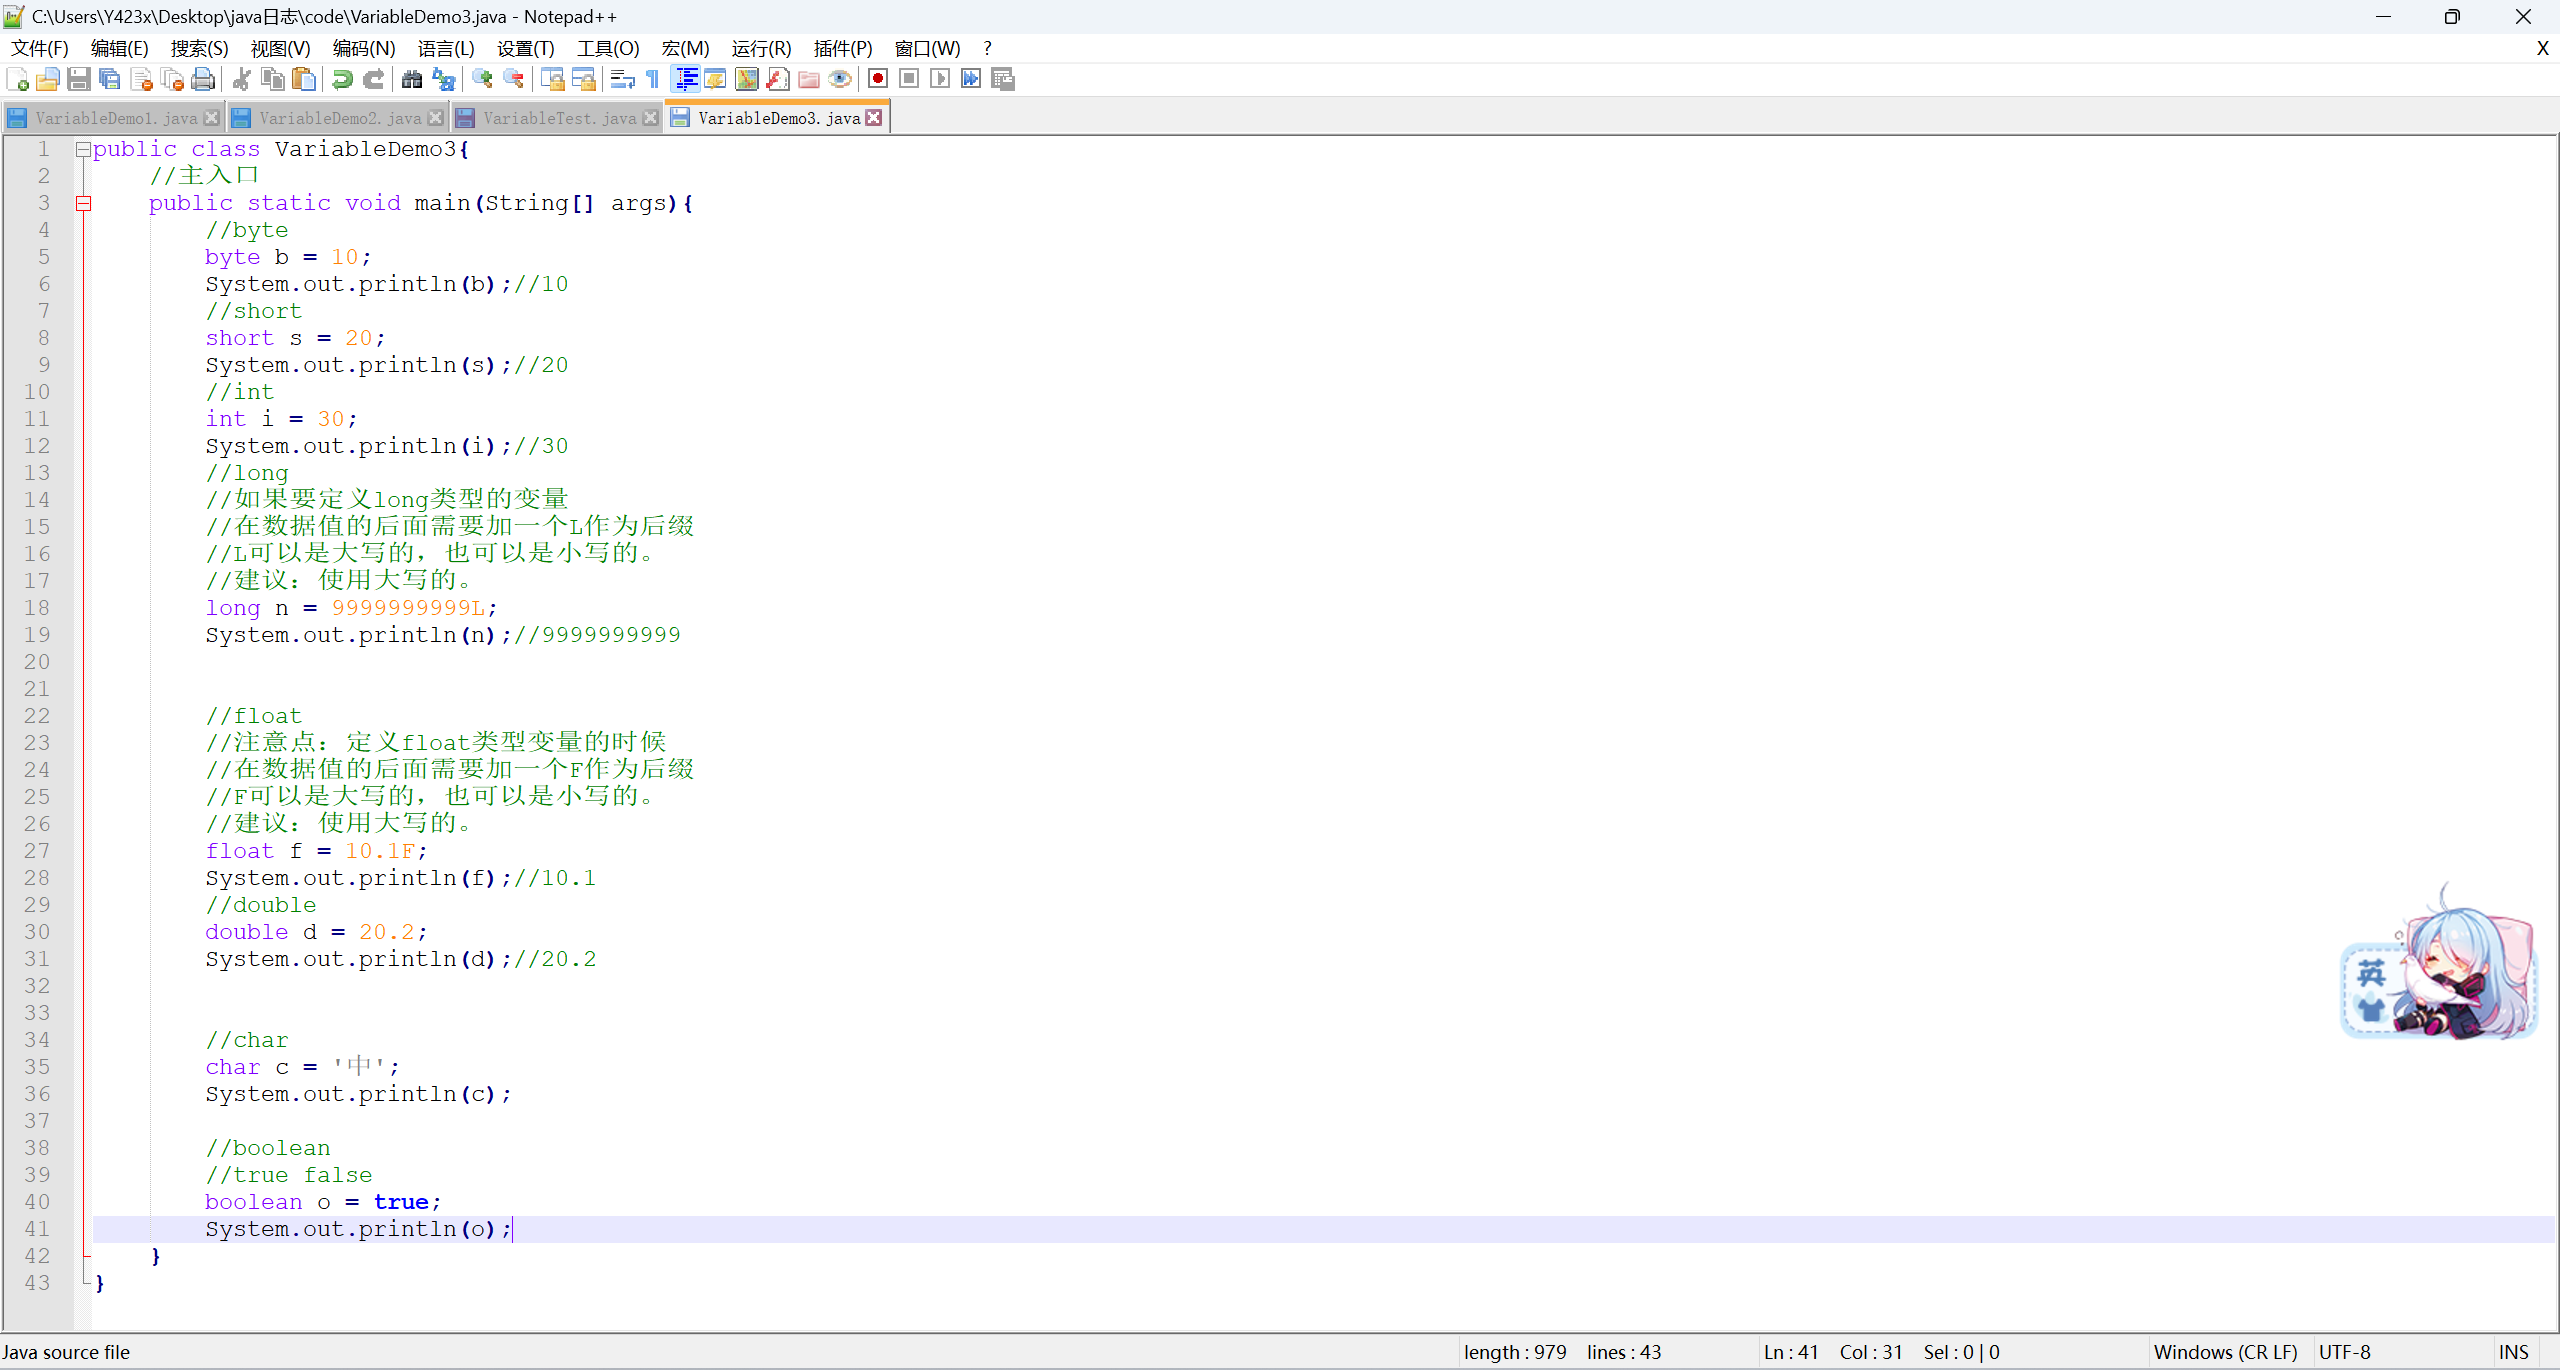Collapse the class fold at line 1
Viewport: 2560px width, 1370px height.
pos(84,149)
